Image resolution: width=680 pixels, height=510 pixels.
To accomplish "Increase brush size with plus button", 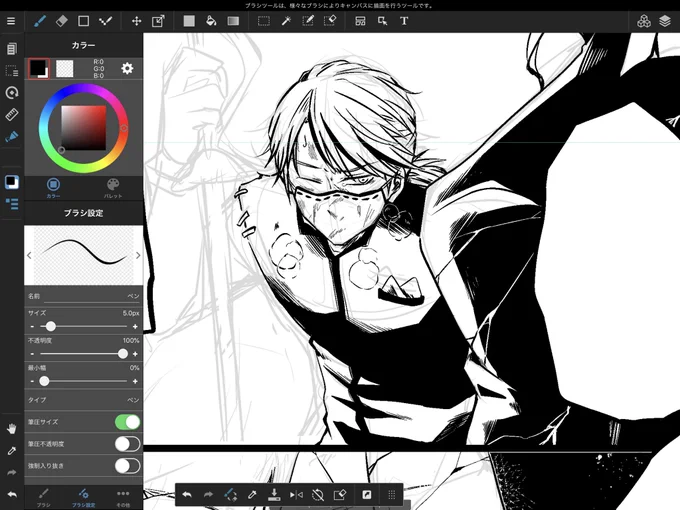I will [x=135, y=326].
